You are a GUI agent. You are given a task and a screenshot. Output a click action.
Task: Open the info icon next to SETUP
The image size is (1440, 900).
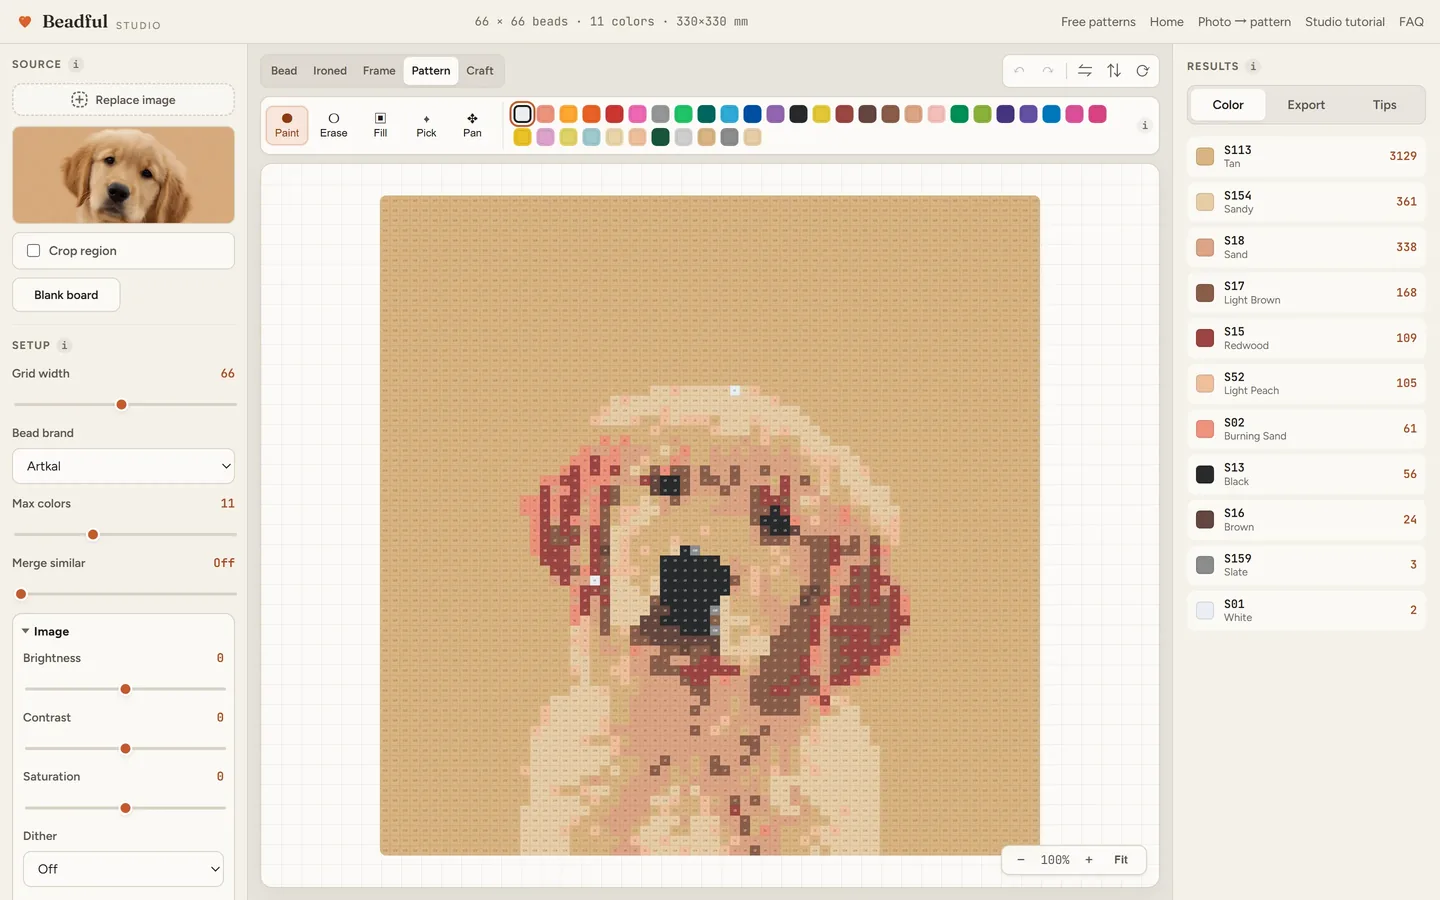(64, 345)
